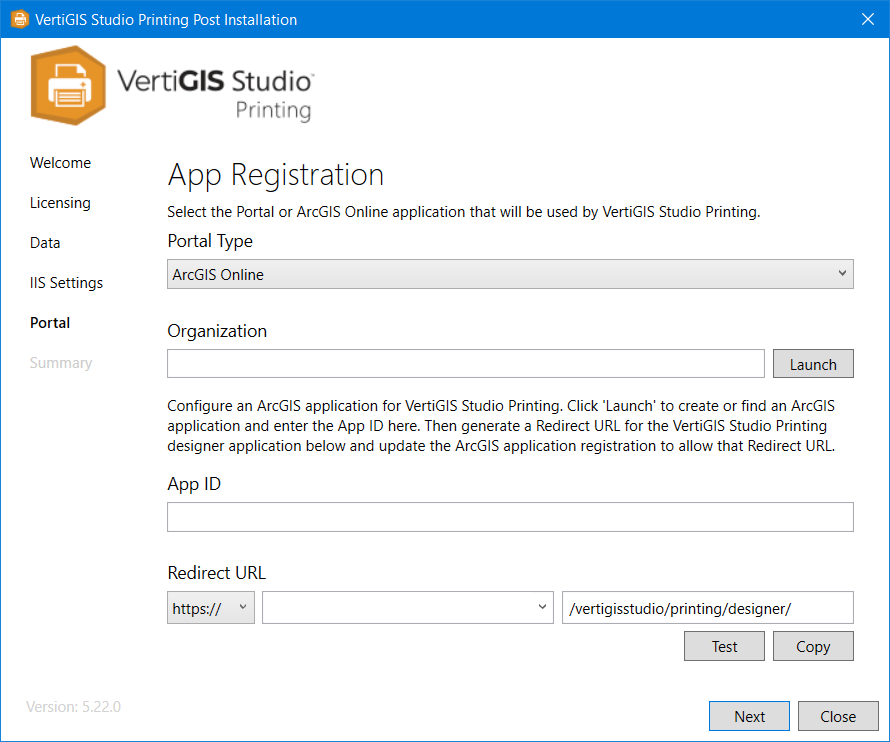Click Next to continue
Viewport: 890px width, 742px height.
click(749, 716)
